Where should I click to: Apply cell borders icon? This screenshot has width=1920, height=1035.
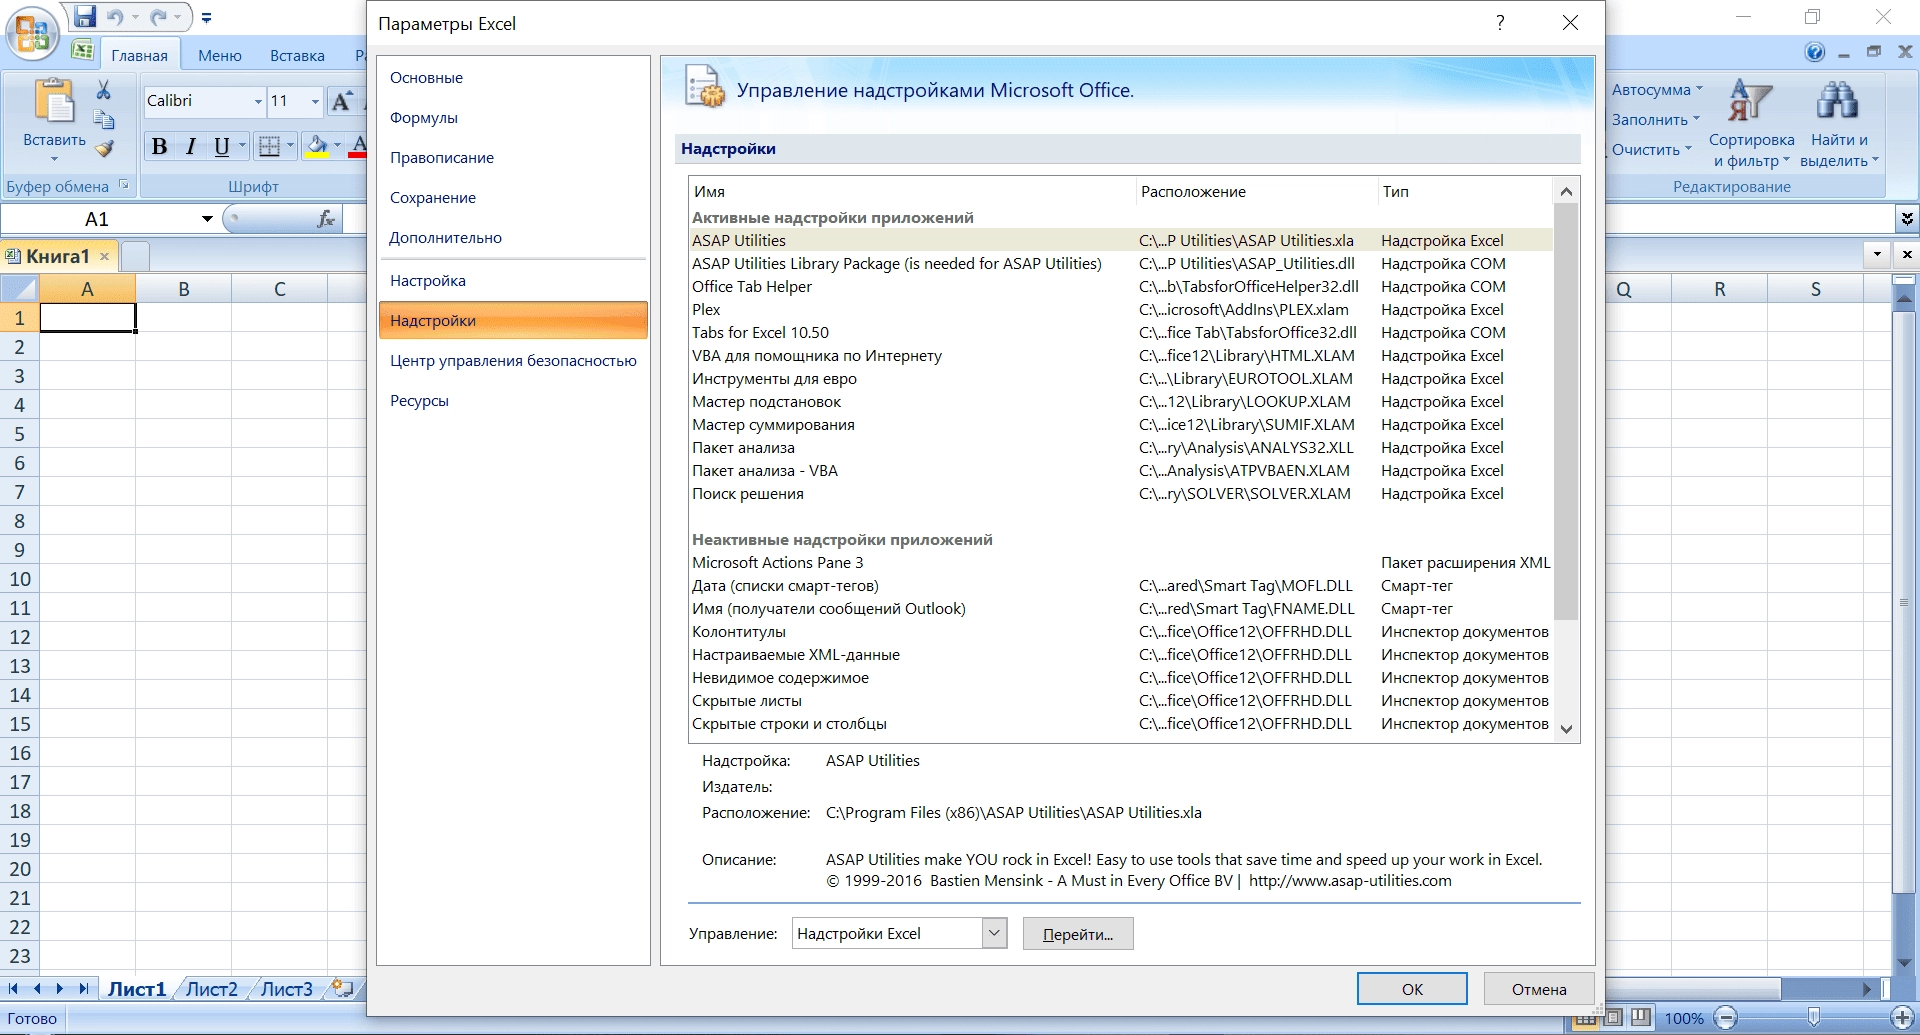click(269, 147)
